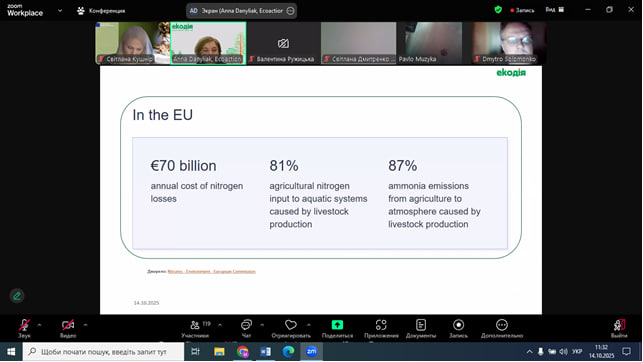
Task: Open the More (Дополнительно) options icon
Action: (x=502, y=325)
